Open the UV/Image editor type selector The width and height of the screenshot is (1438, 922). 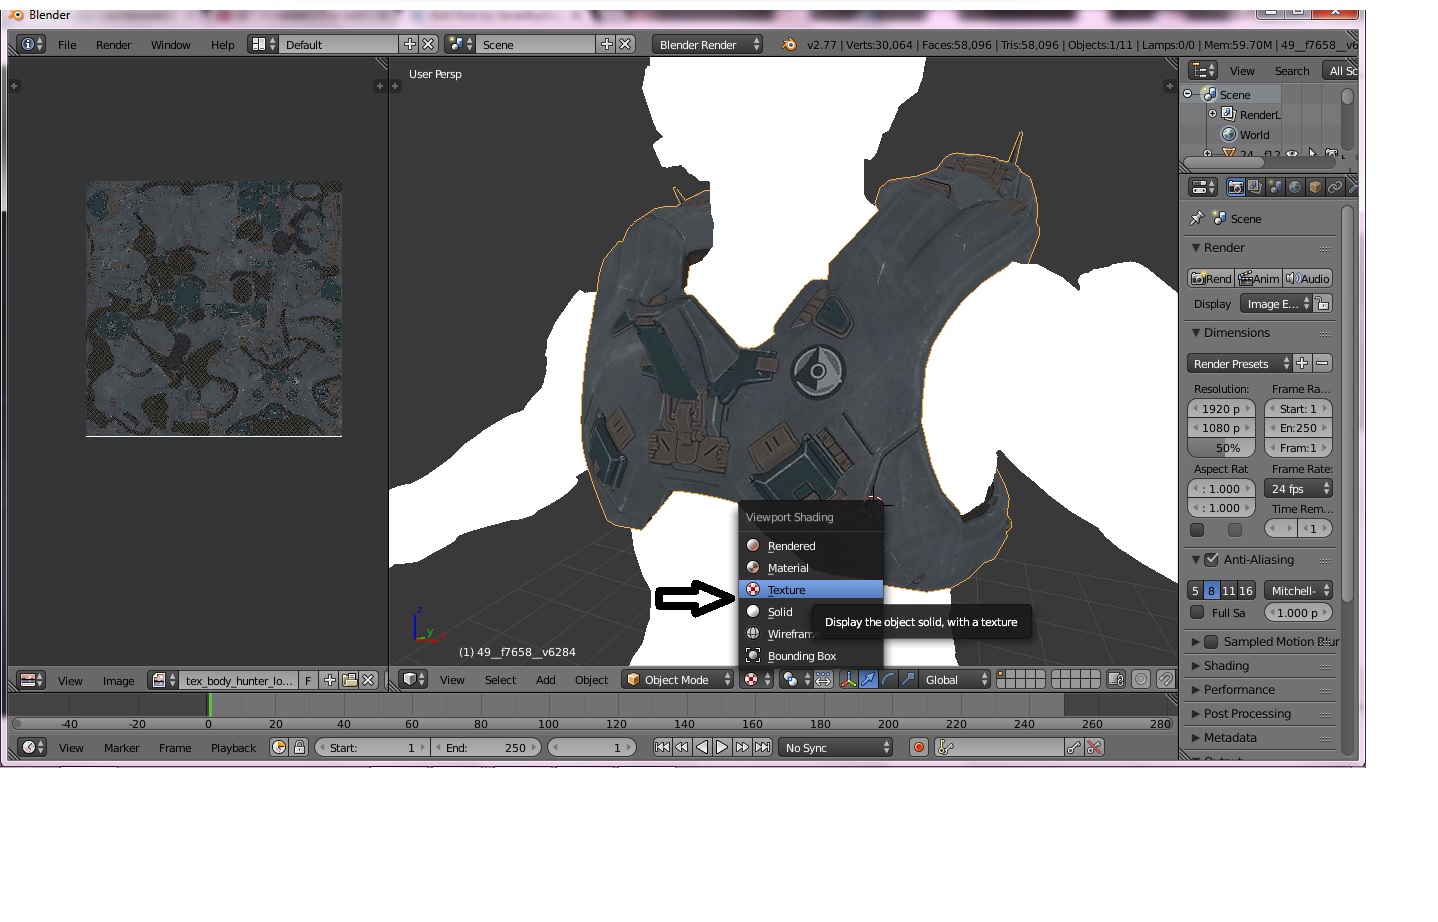click(32, 680)
